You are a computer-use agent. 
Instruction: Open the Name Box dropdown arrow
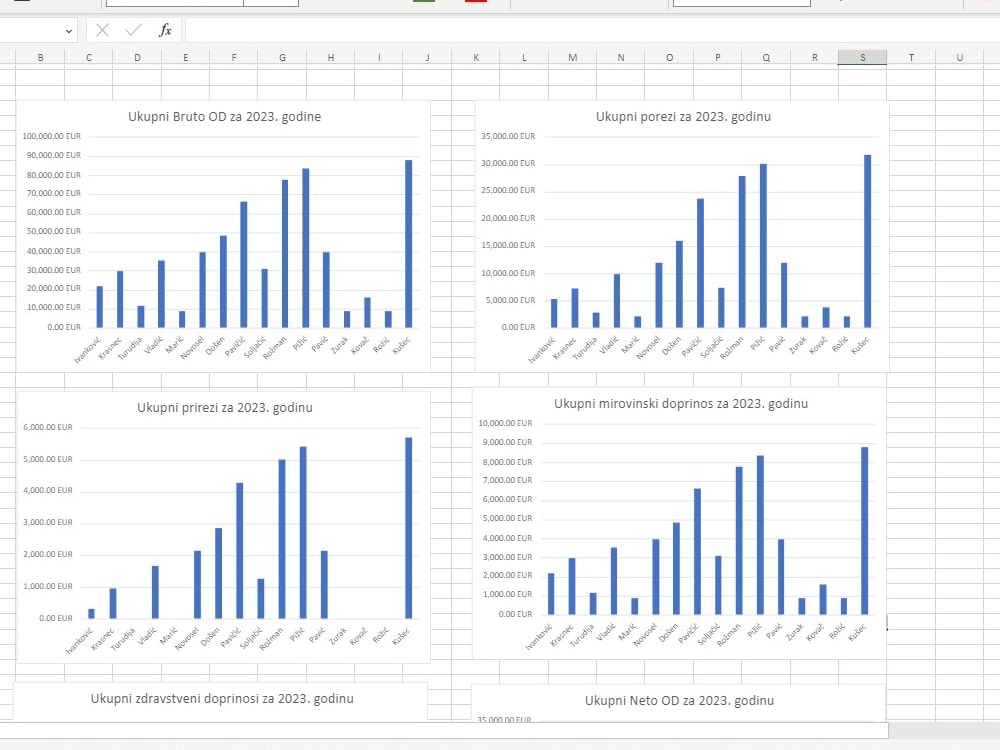[70, 30]
